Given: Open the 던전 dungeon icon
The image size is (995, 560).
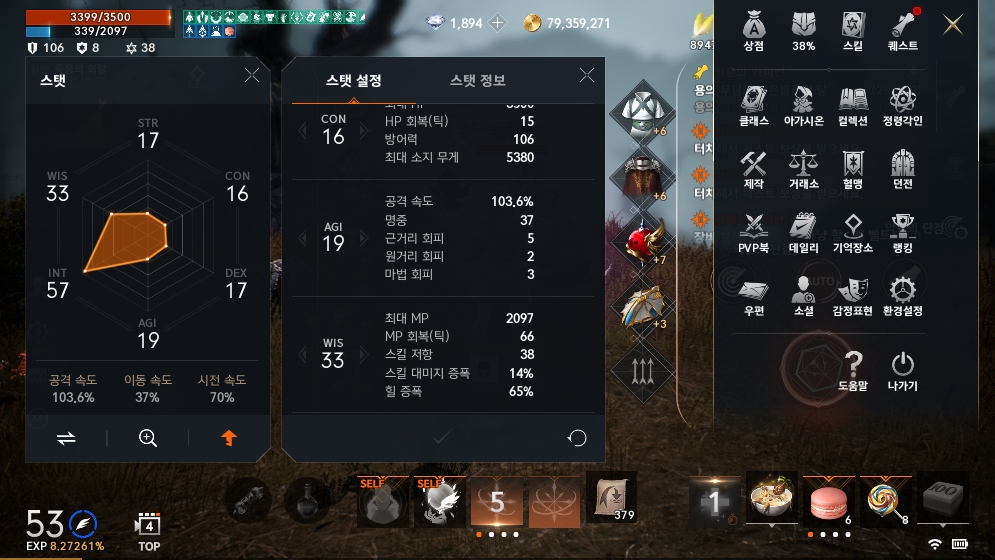Looking at the screenshot, I should 902,170.
